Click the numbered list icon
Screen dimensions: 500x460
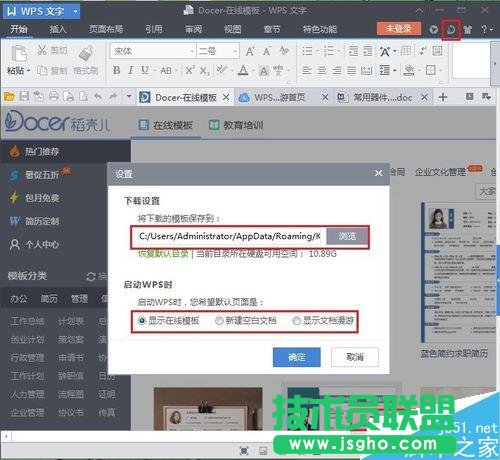[329, 51]
